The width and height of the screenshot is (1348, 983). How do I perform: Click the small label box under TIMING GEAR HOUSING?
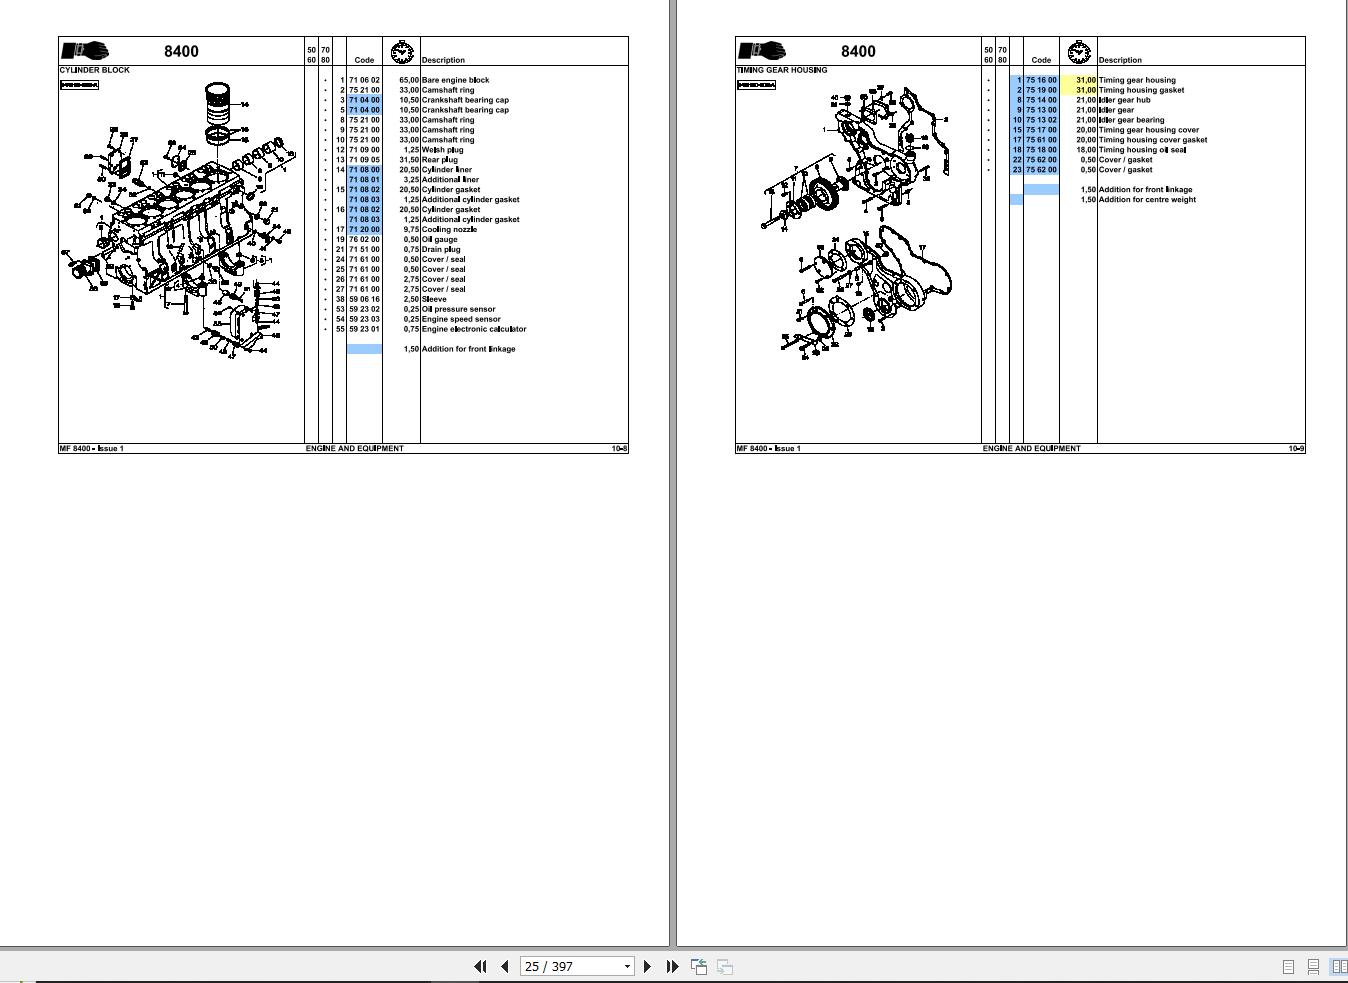coord(757,85)
